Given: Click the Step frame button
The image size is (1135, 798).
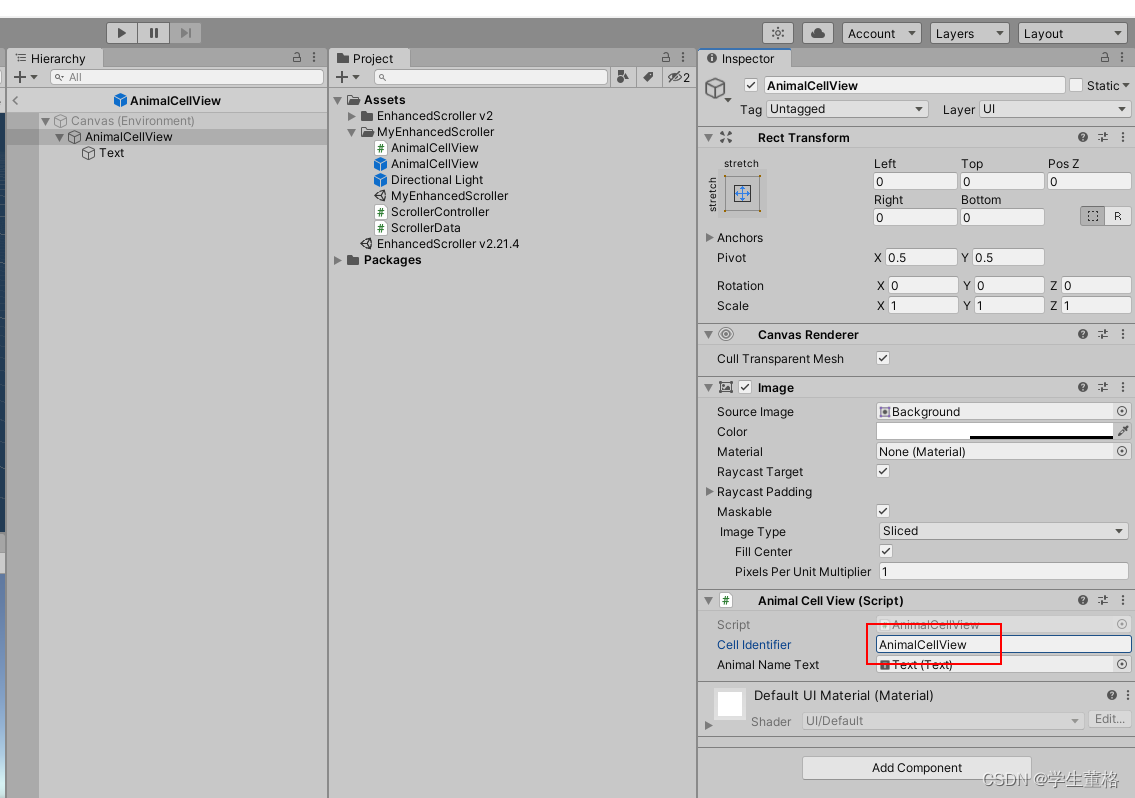Looking at the screenshot, I should (185, 32).
